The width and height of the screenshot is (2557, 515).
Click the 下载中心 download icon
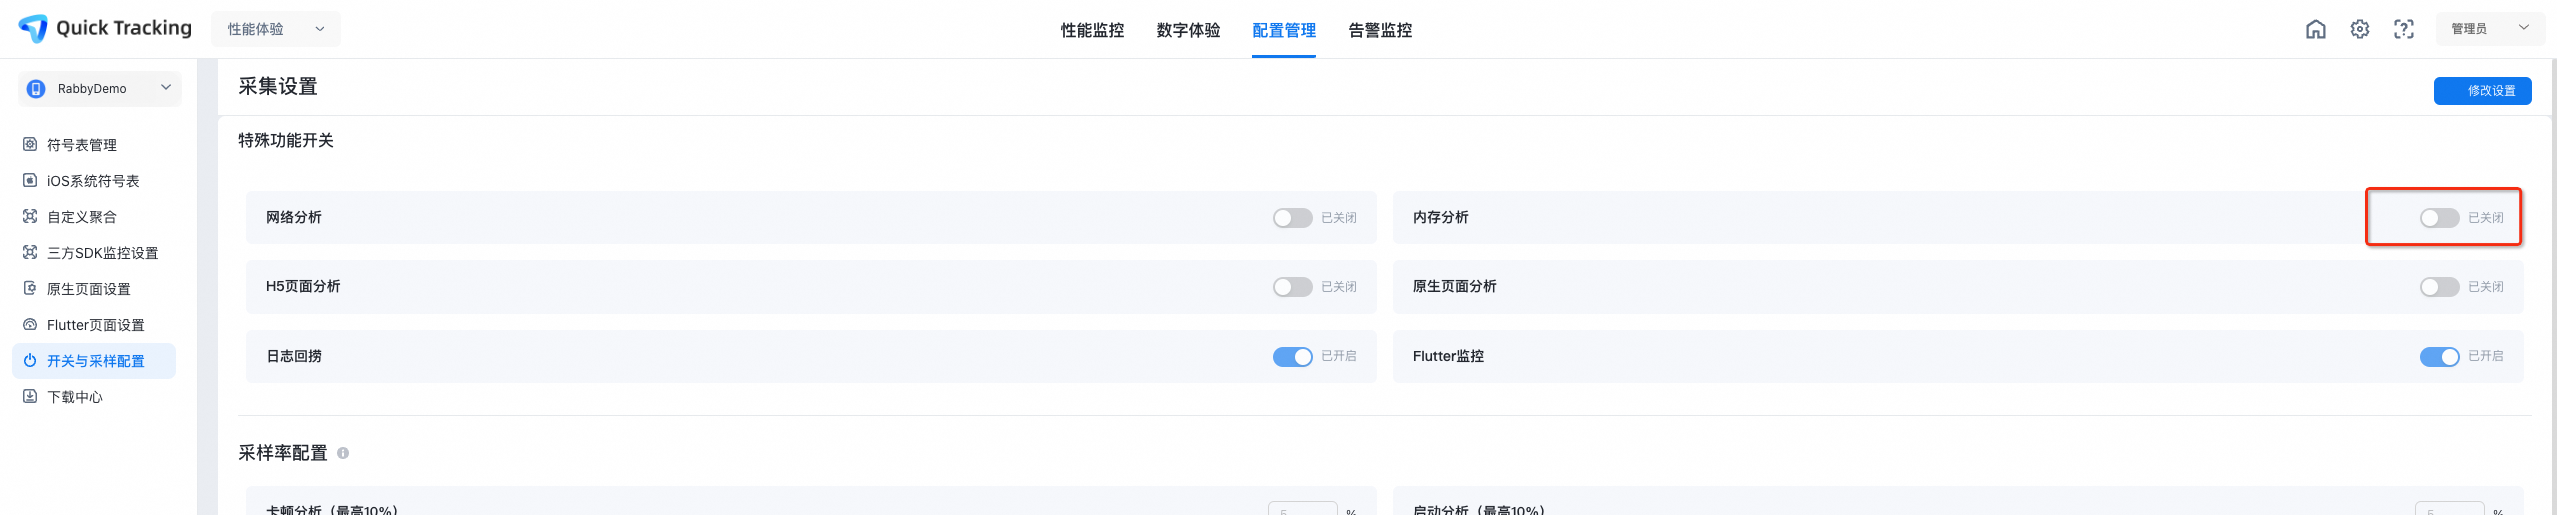pos(30,396)
